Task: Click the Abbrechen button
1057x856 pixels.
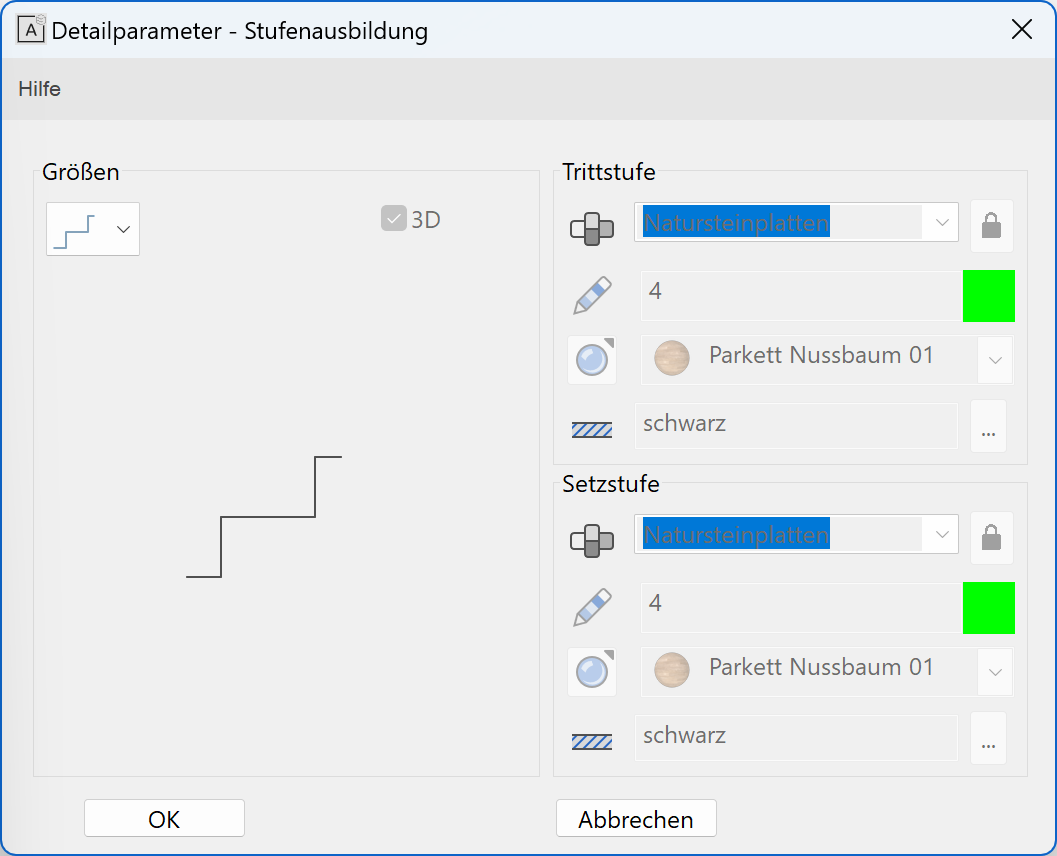Action: pyautogui.click(x=636, y=819)
